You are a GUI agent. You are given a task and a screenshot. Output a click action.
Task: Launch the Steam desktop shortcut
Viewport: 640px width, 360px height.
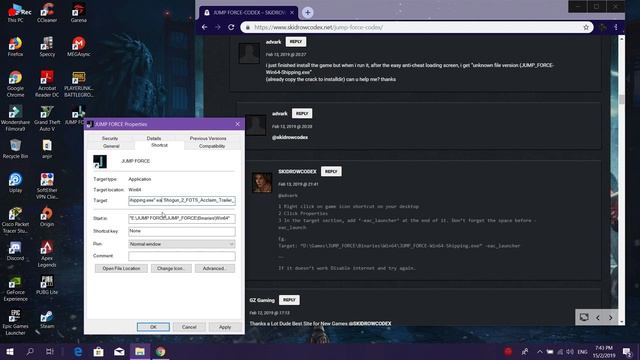click(47, 319)
